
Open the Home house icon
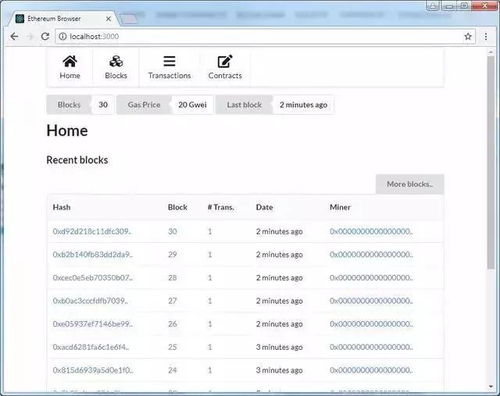point(70,61)
